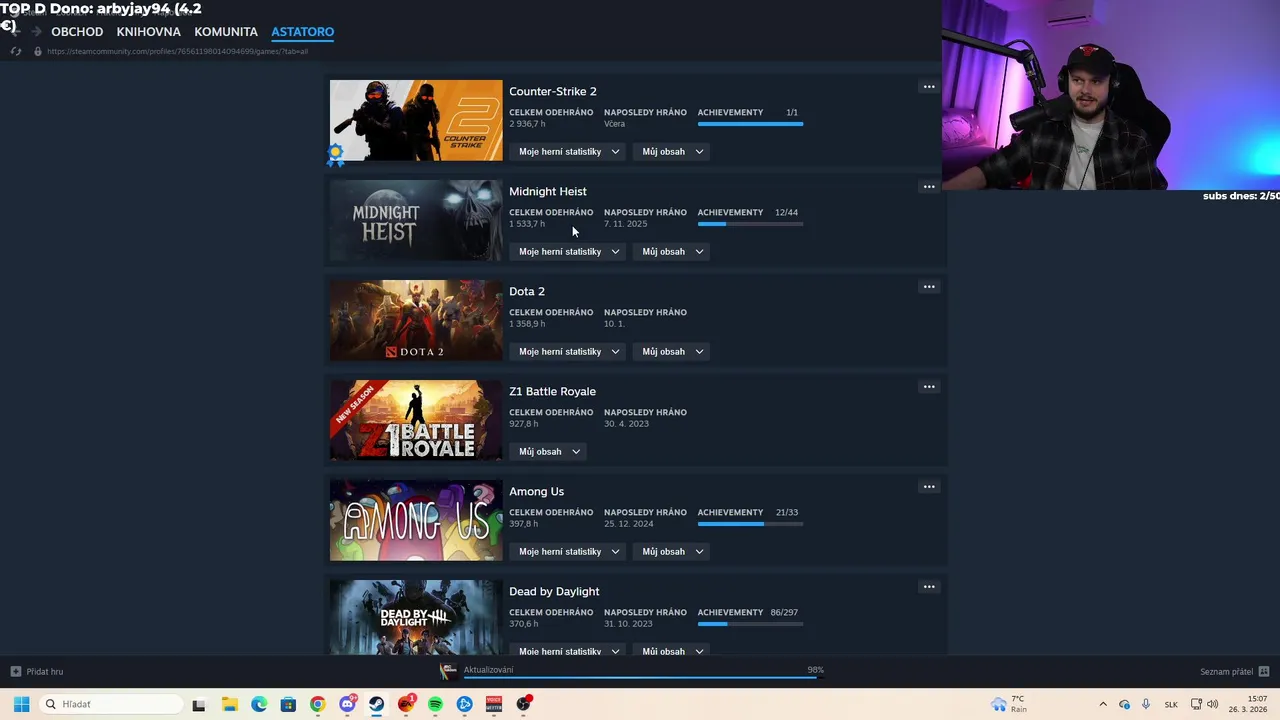The image size is (1280, 720).
Task: Launch Microsoft Edge from the taskbar
Action: [259, 704]
